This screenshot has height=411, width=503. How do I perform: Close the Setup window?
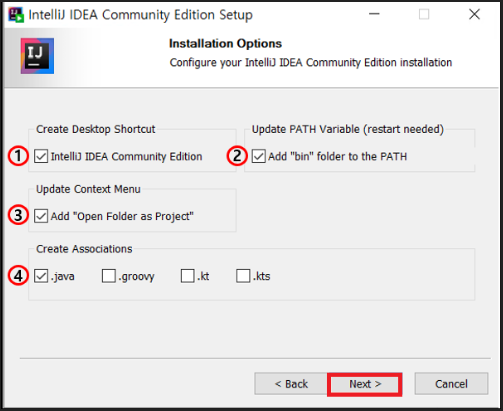(474, 14)
